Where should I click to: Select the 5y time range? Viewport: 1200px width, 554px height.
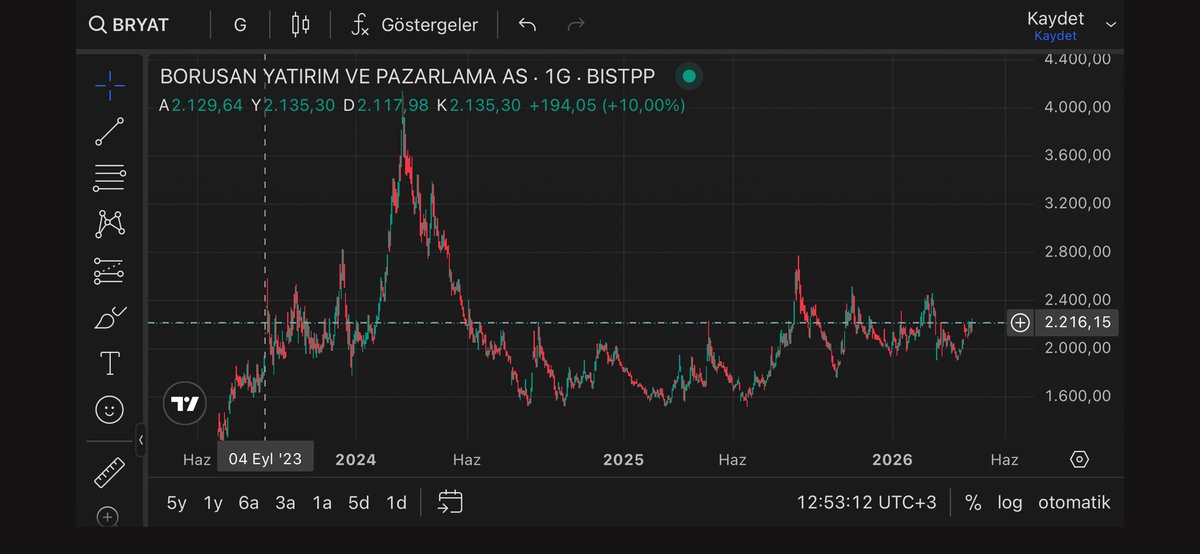click(176, 503)
